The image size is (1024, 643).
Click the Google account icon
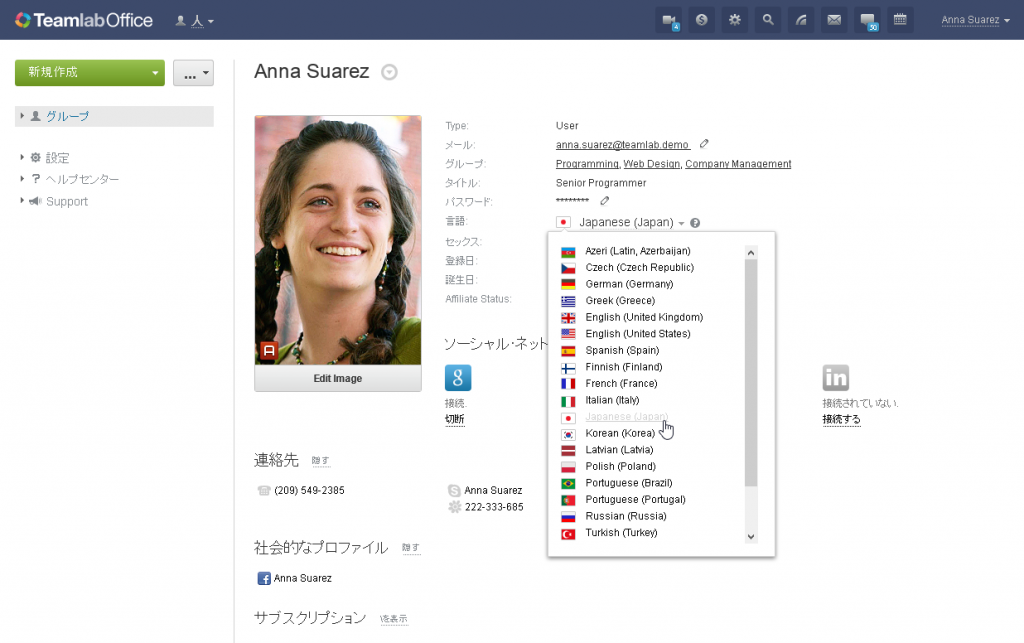point(458,378)
